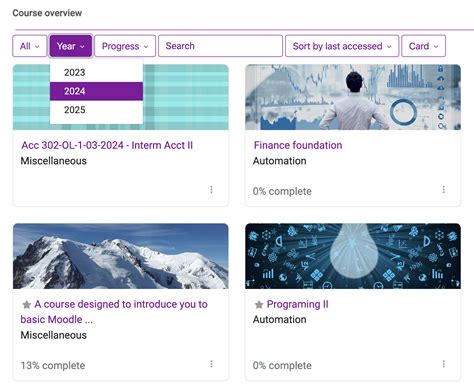Click into the Search courses field
Image resolution: width=474 pixels, height=387 pixels.
(220, 46)
